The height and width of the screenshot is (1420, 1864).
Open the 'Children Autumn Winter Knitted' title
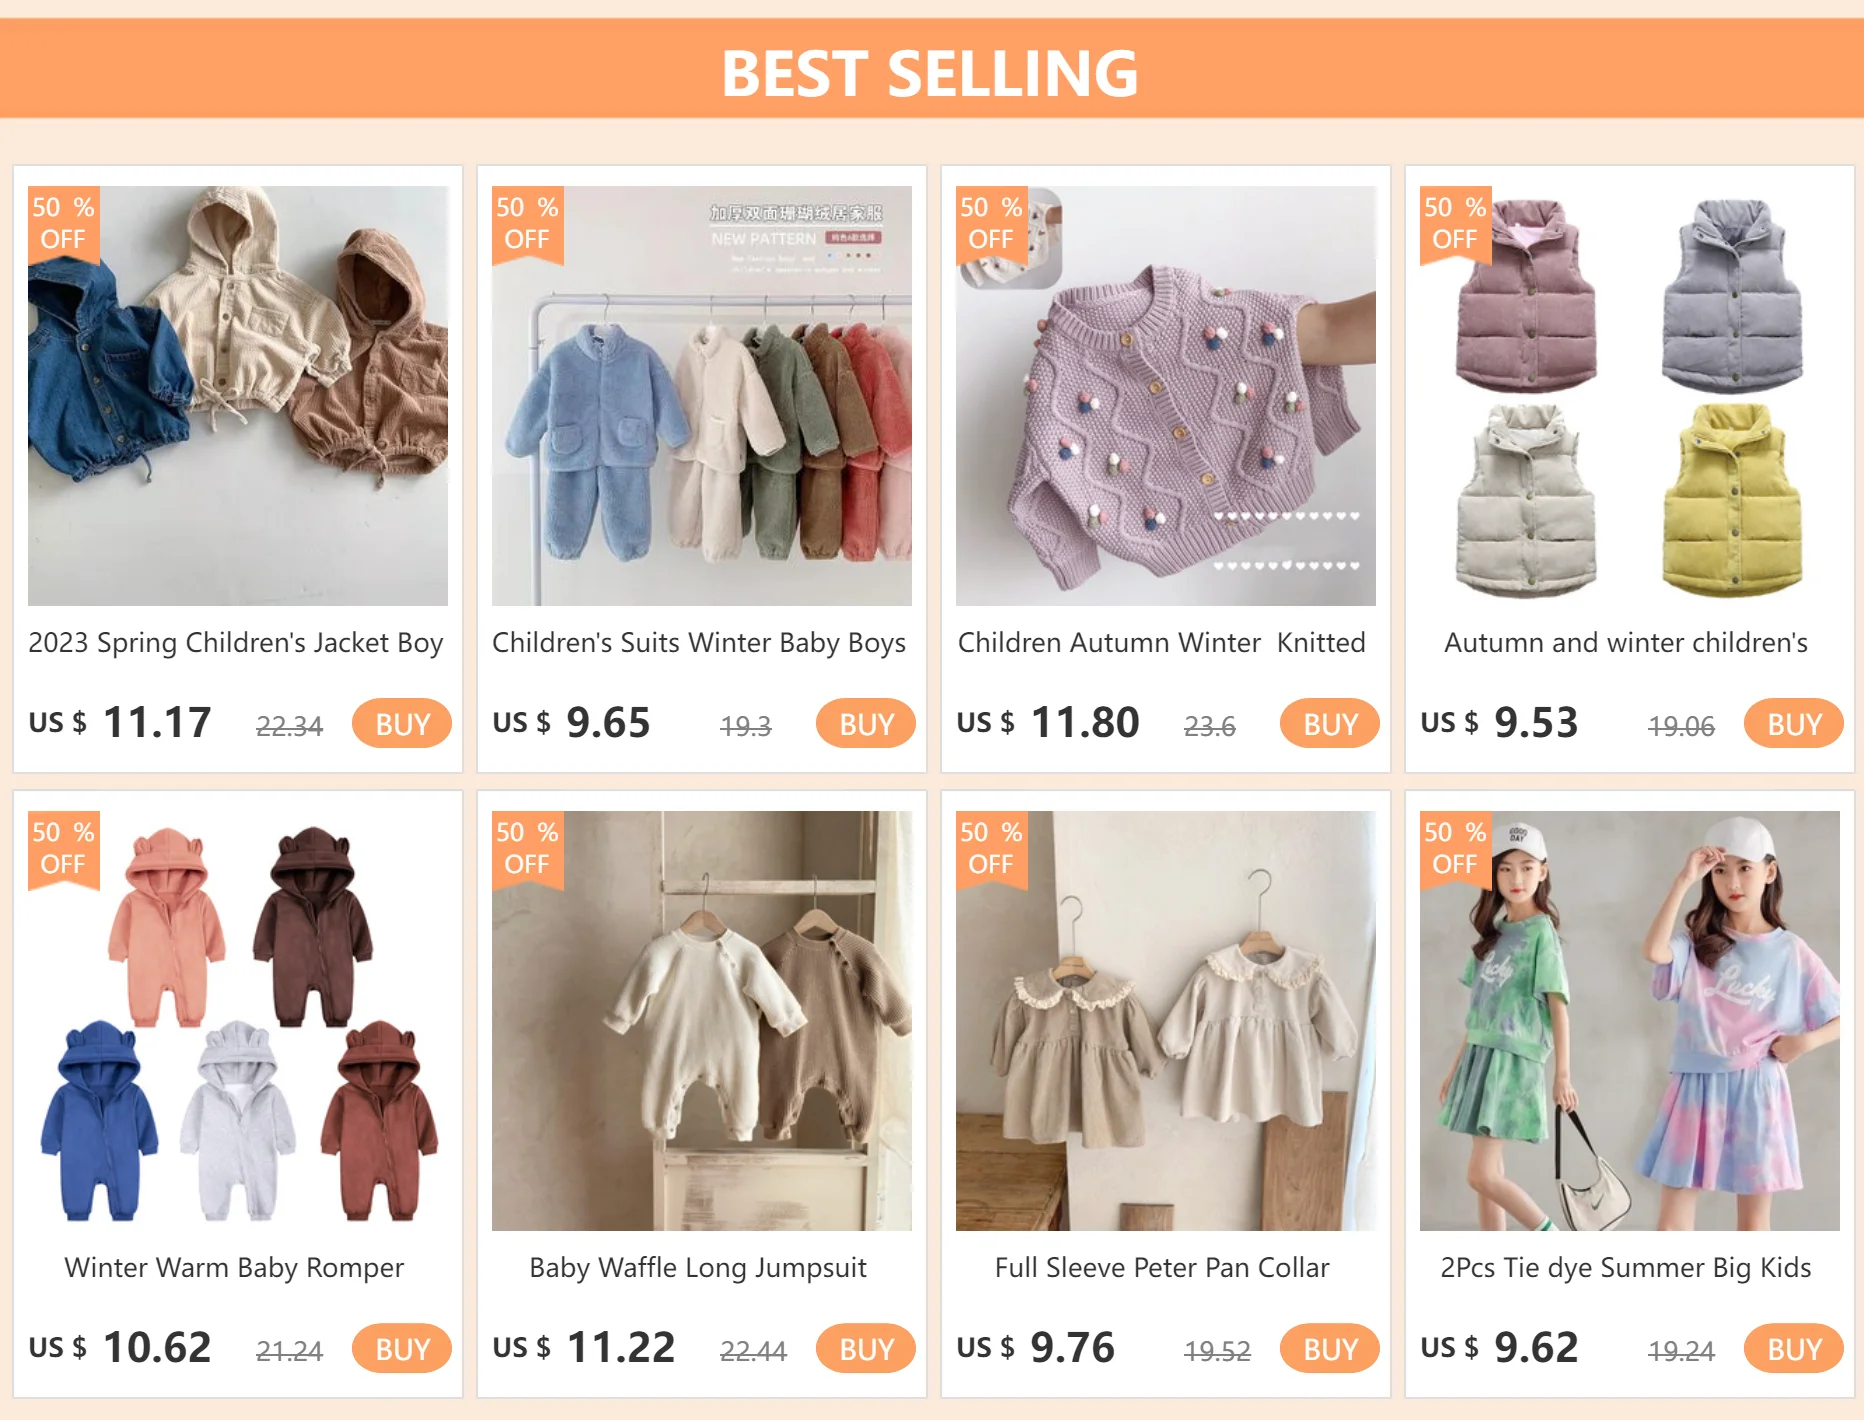tap(1162, 643)
